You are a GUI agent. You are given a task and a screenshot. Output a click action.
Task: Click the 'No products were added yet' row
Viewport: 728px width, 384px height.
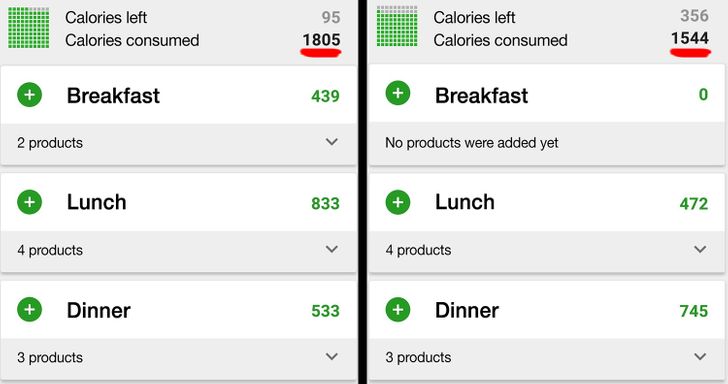[x=546, y=143]
